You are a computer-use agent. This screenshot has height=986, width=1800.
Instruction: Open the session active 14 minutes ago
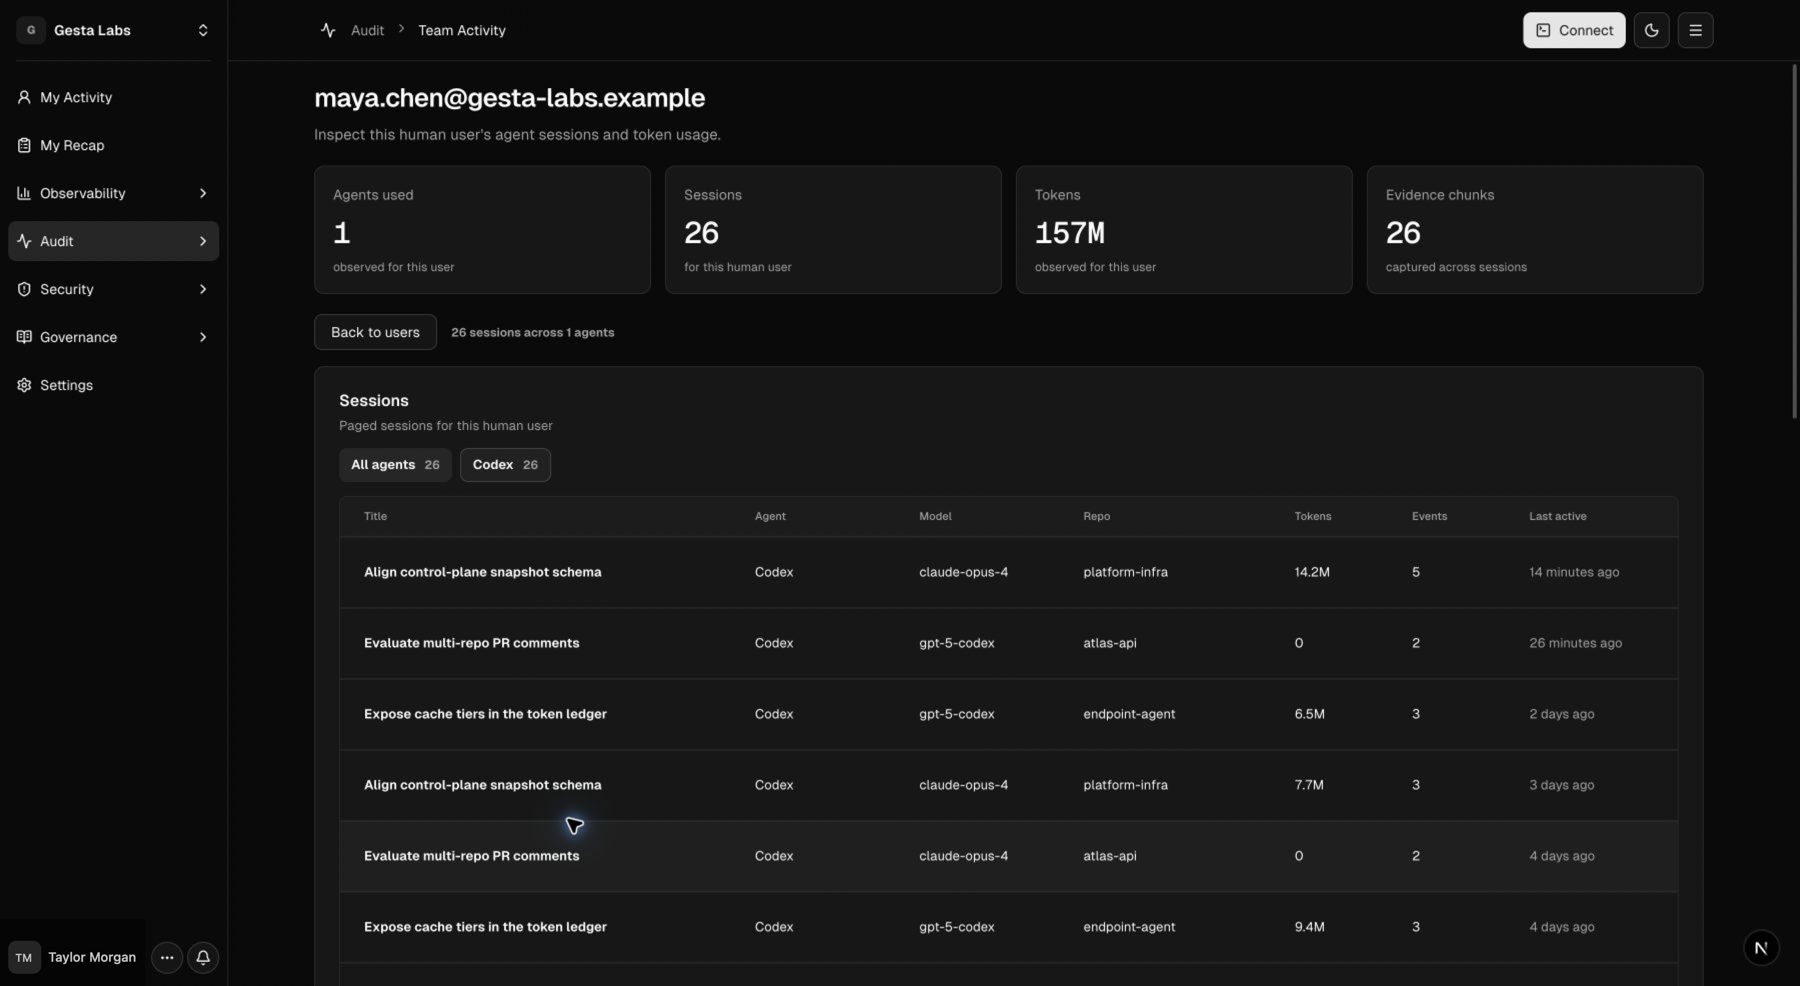pyautogui.click(x=1008, y=572)
